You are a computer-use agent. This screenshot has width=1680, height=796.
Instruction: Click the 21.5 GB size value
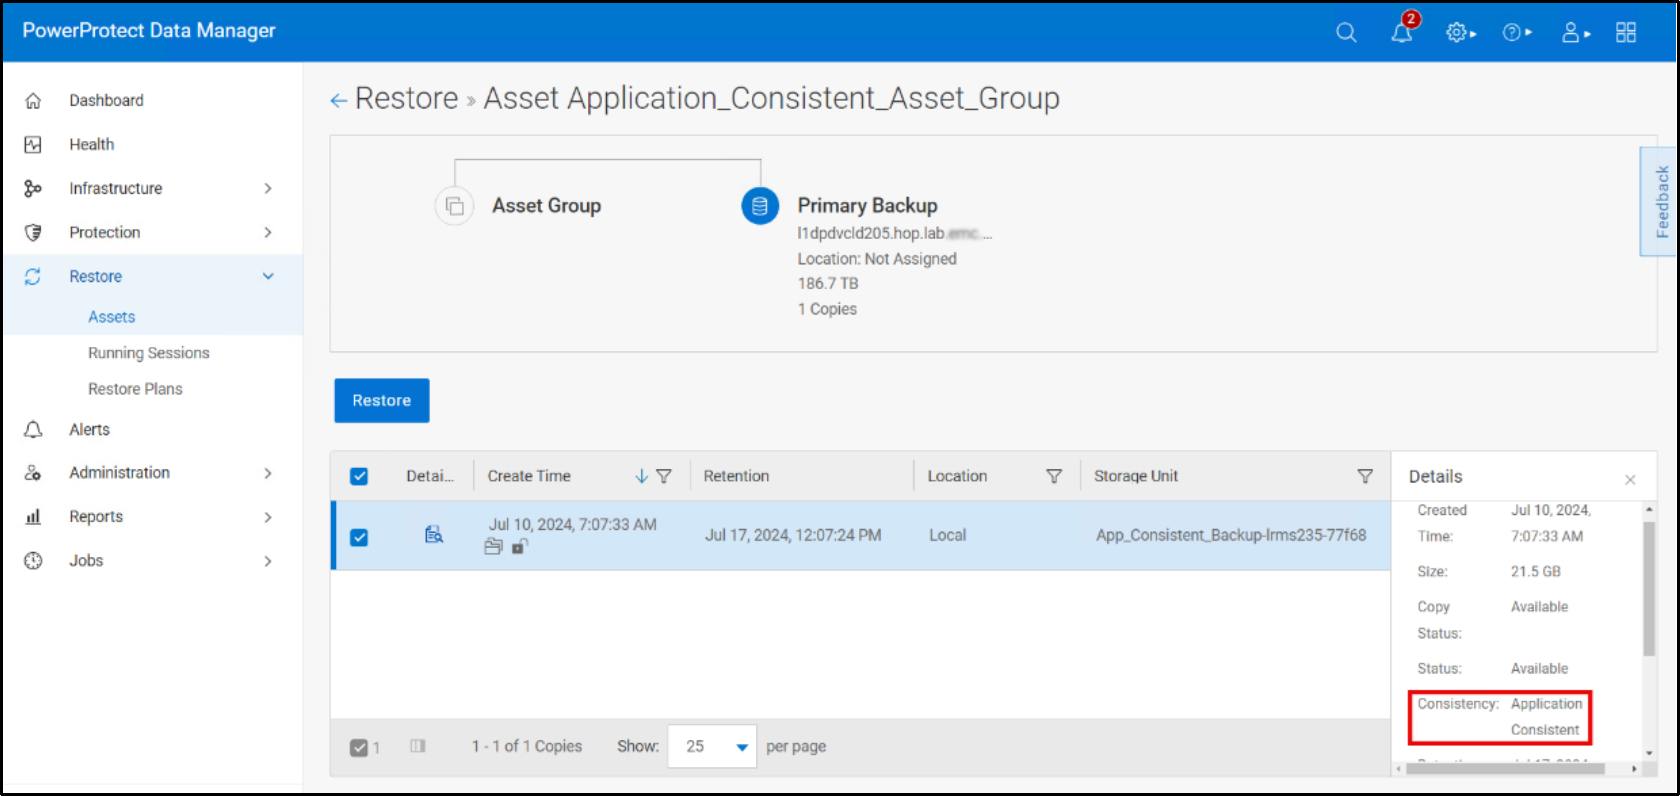click(1536, 571)
